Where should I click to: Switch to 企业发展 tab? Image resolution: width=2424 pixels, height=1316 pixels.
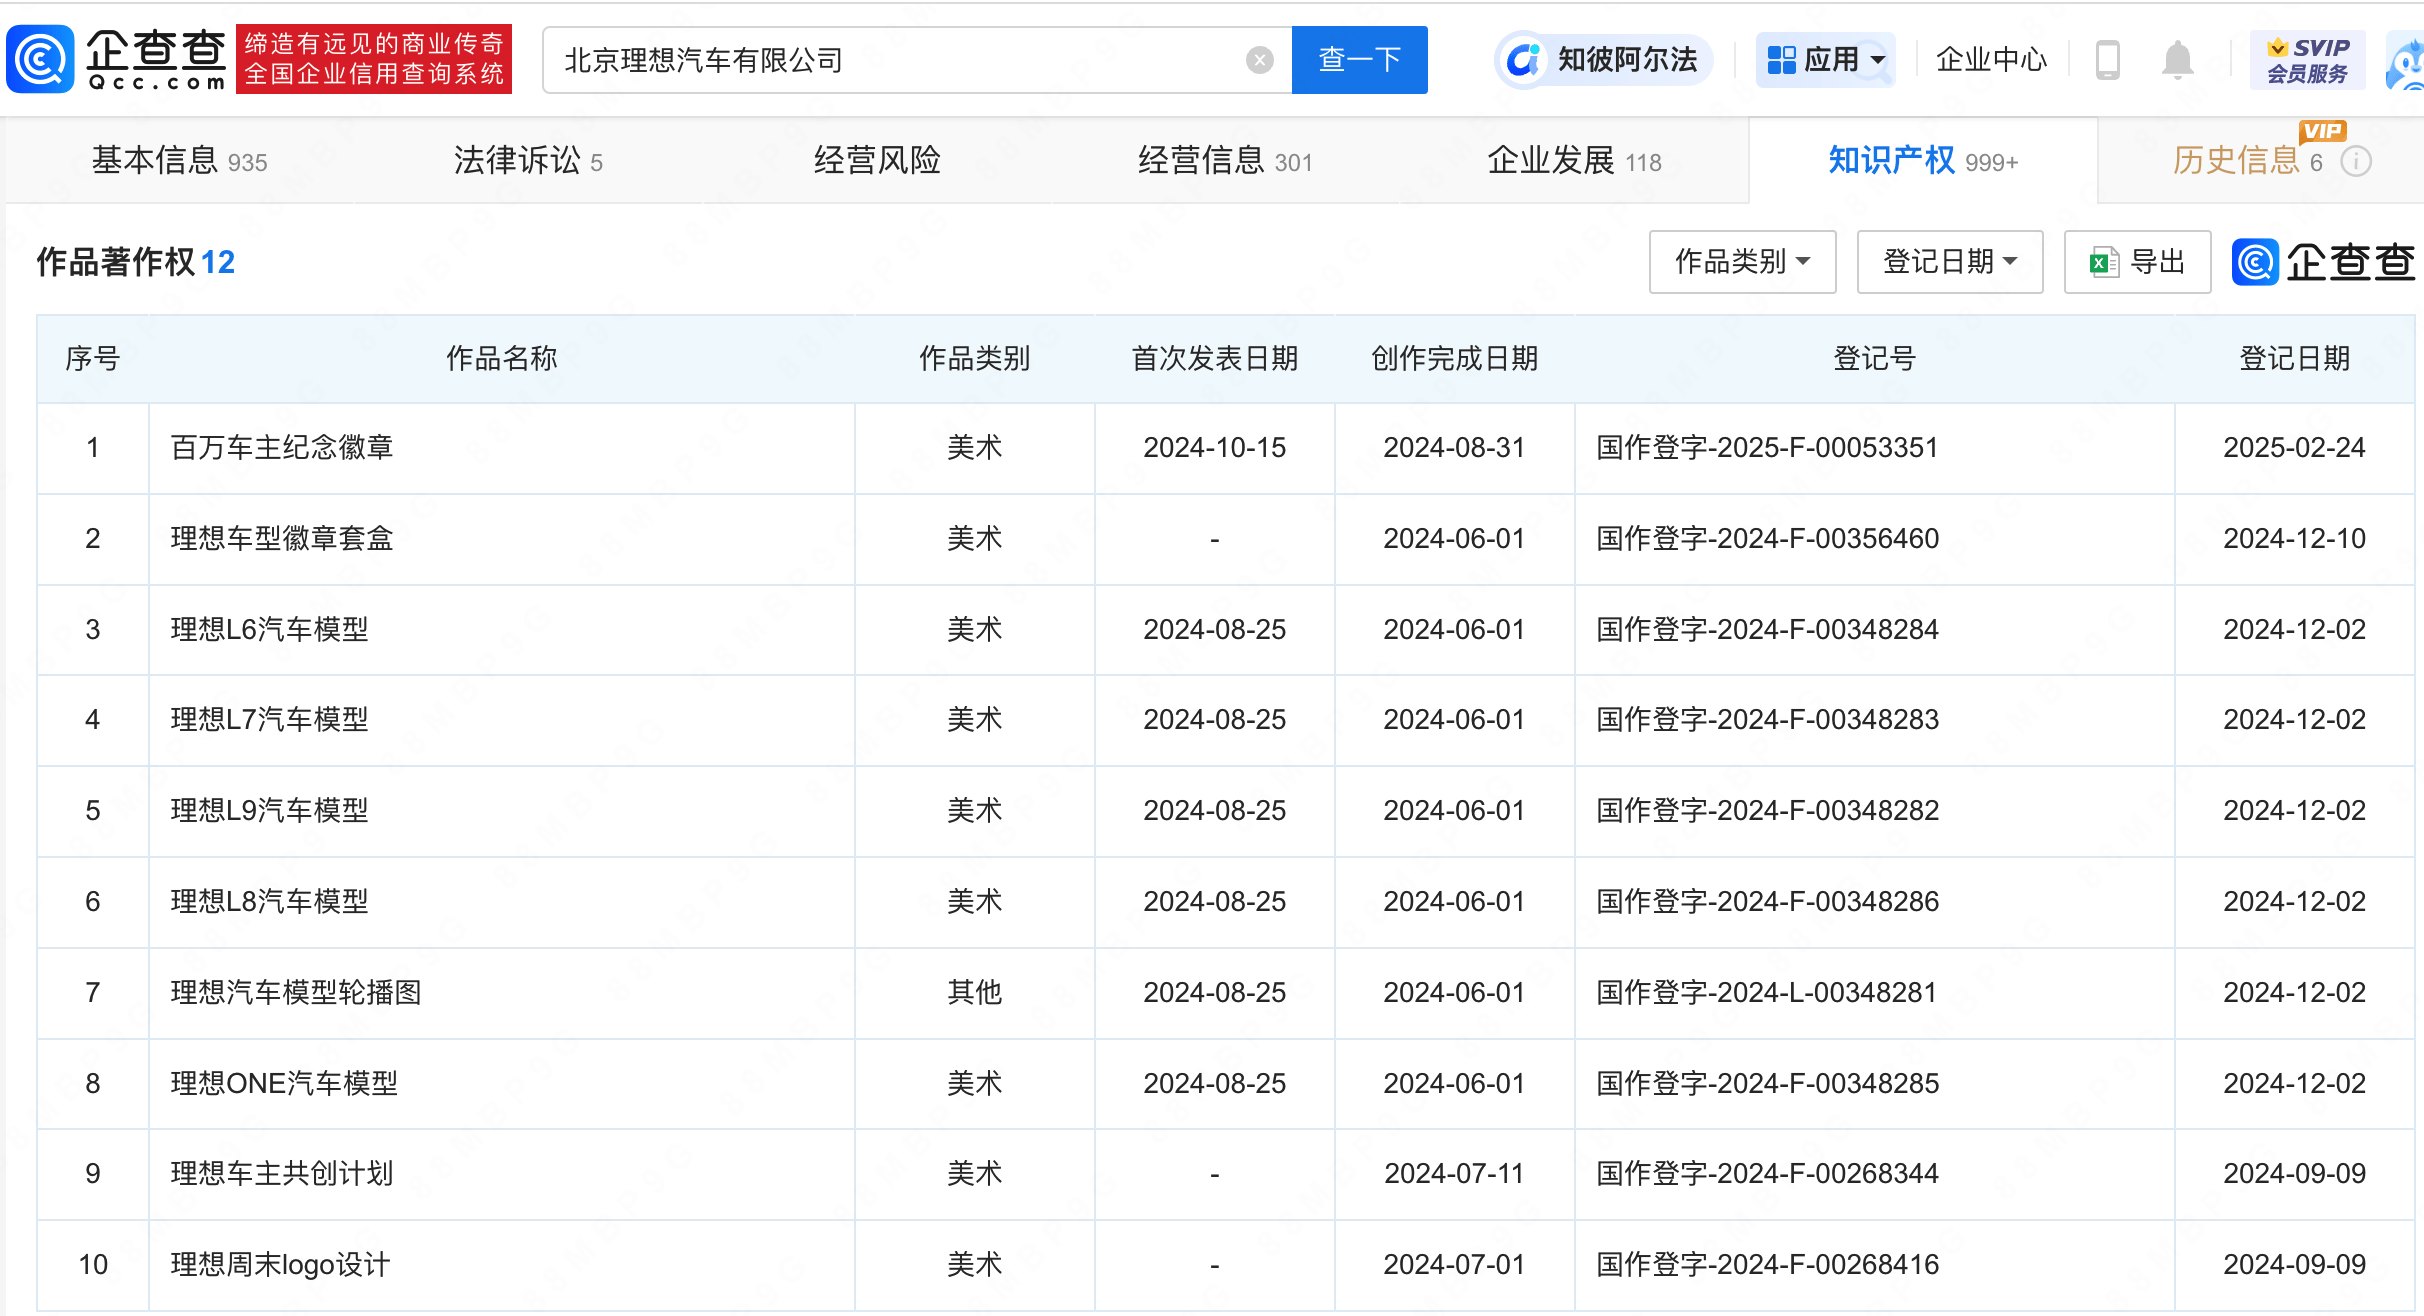tap(1574, 160)
